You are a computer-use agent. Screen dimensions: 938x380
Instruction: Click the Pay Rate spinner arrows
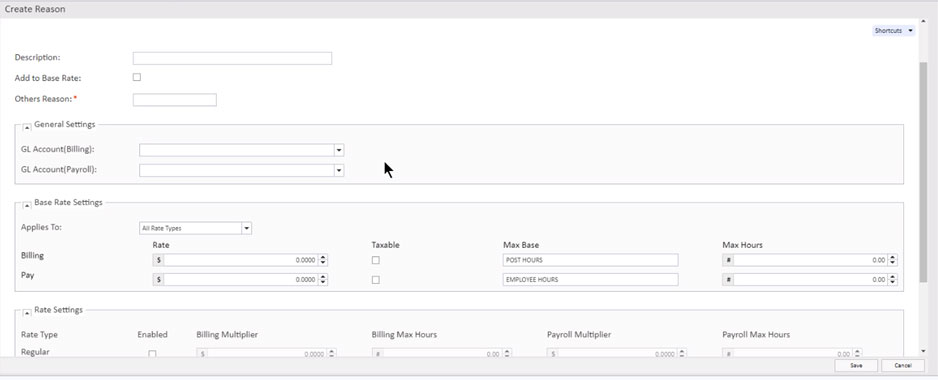tap(323, 279)
